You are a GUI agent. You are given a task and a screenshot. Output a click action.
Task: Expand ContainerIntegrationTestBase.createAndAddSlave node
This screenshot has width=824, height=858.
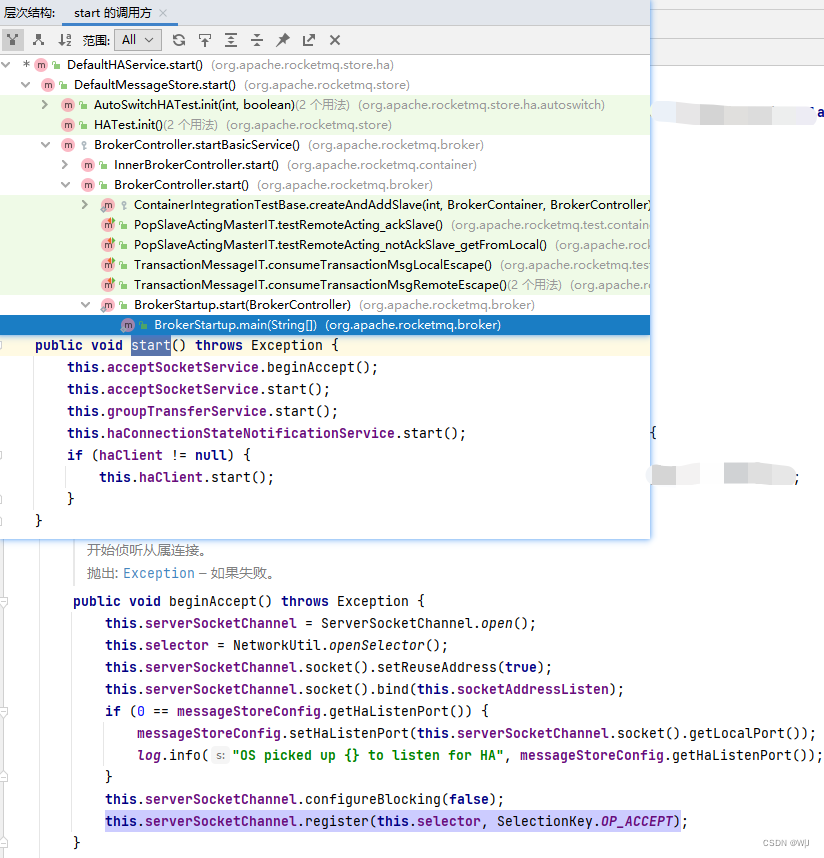(85, 205)
